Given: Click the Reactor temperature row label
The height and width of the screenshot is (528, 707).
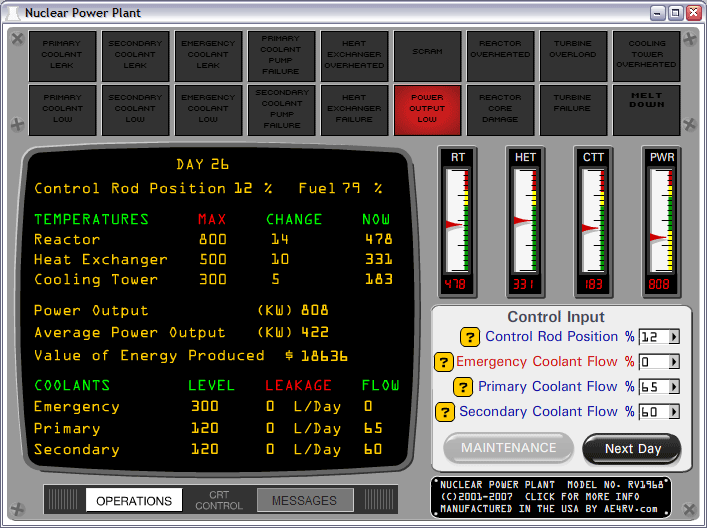Looking at the screenshot, I should (67, 239).
